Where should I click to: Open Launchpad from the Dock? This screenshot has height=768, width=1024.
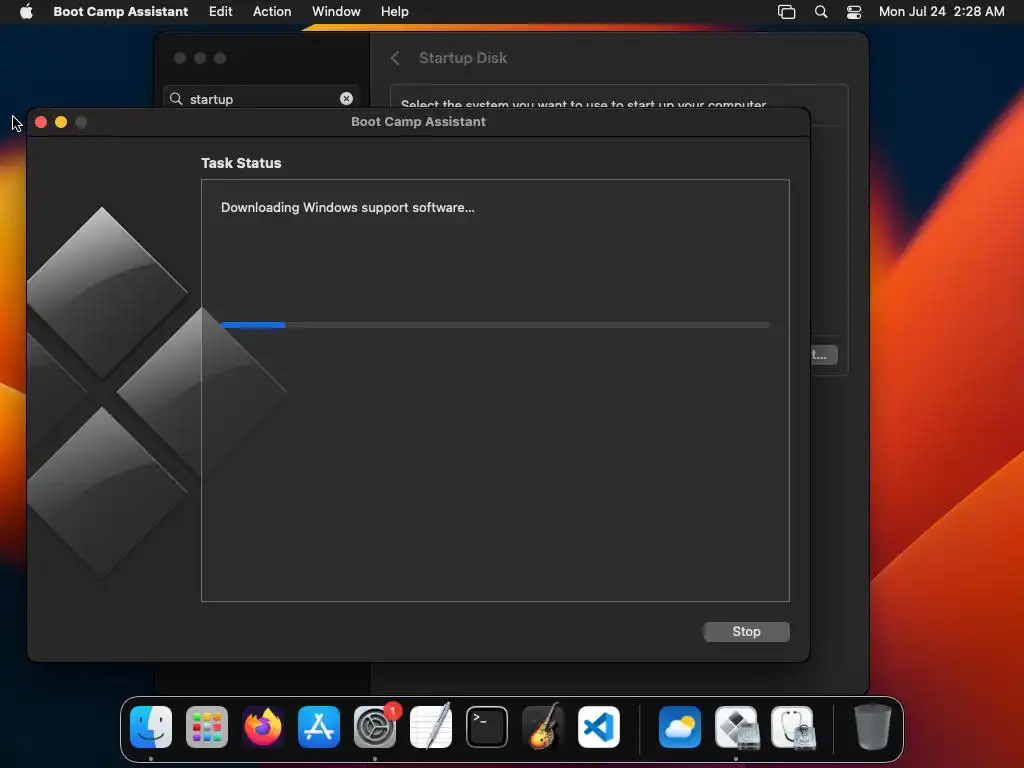pos(207,727)
